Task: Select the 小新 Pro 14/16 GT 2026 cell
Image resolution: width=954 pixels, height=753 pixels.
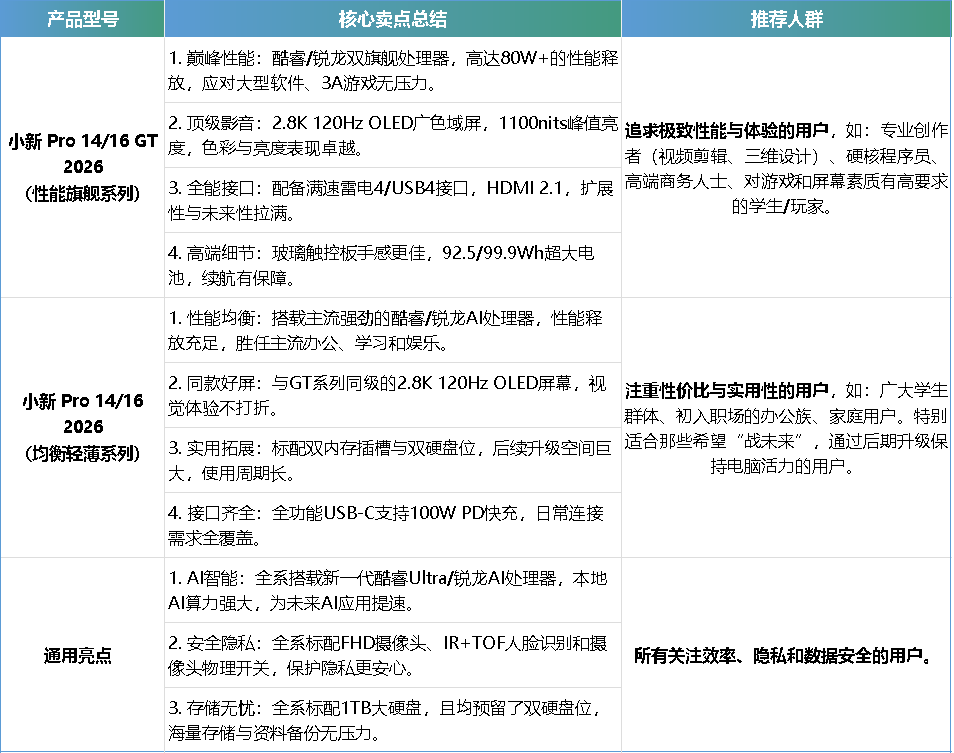Action: tap(82, 167)
